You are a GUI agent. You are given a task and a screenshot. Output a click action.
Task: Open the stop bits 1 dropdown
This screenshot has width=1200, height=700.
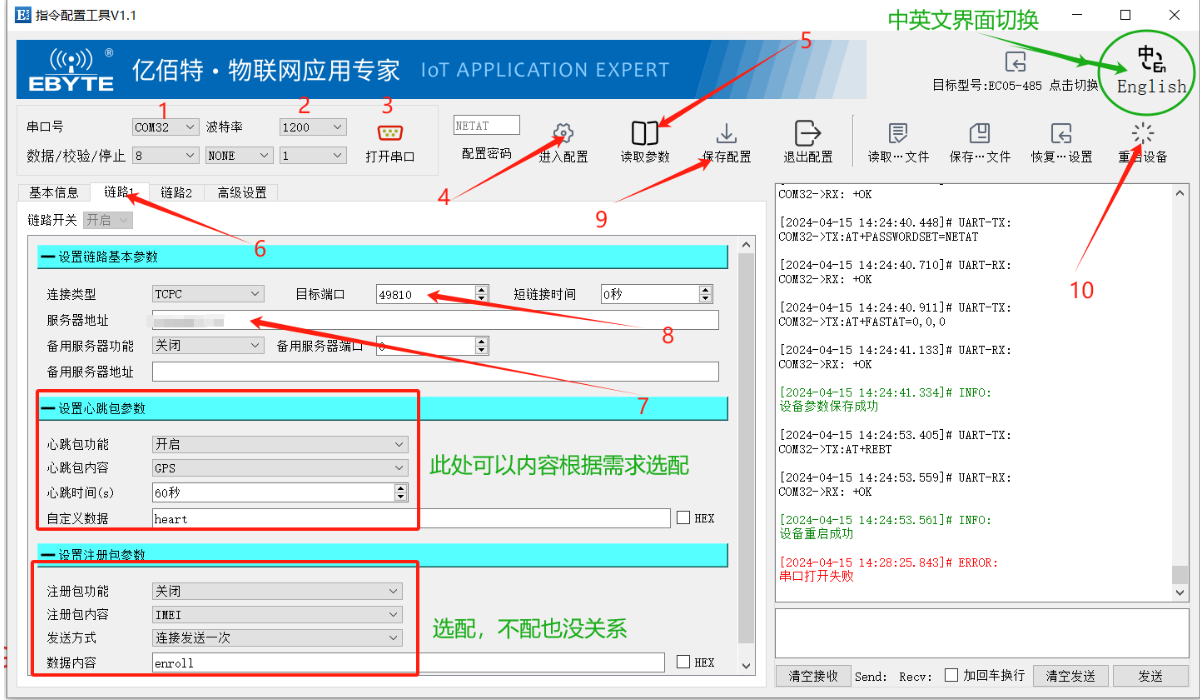click(x=312, y=155)
